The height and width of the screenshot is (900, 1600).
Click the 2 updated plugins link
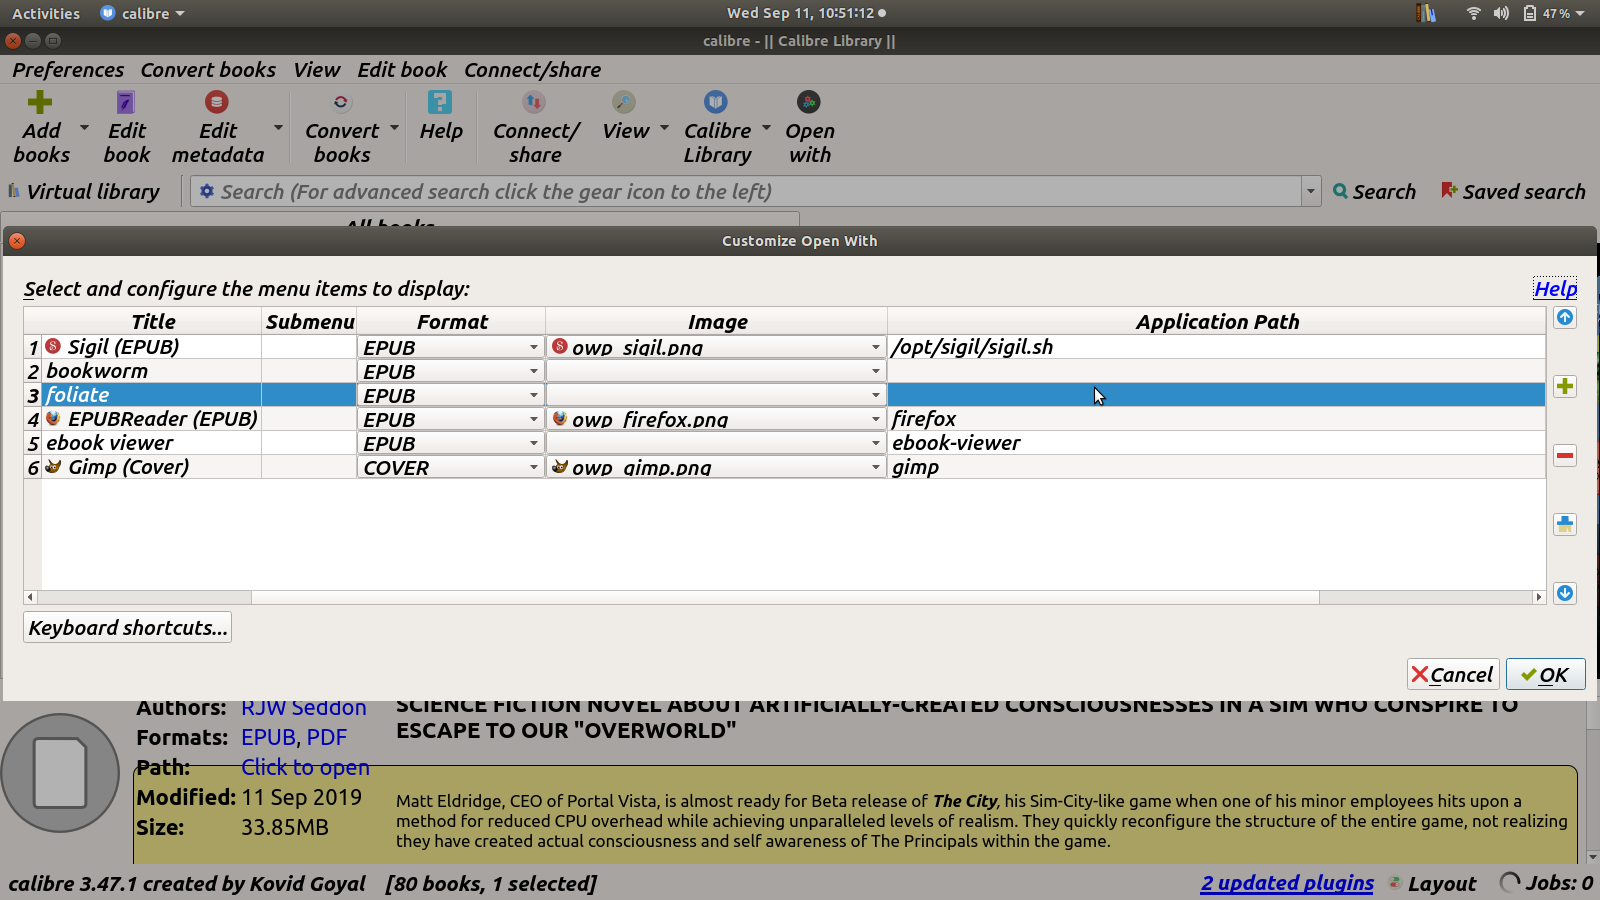coord(1287,883)
